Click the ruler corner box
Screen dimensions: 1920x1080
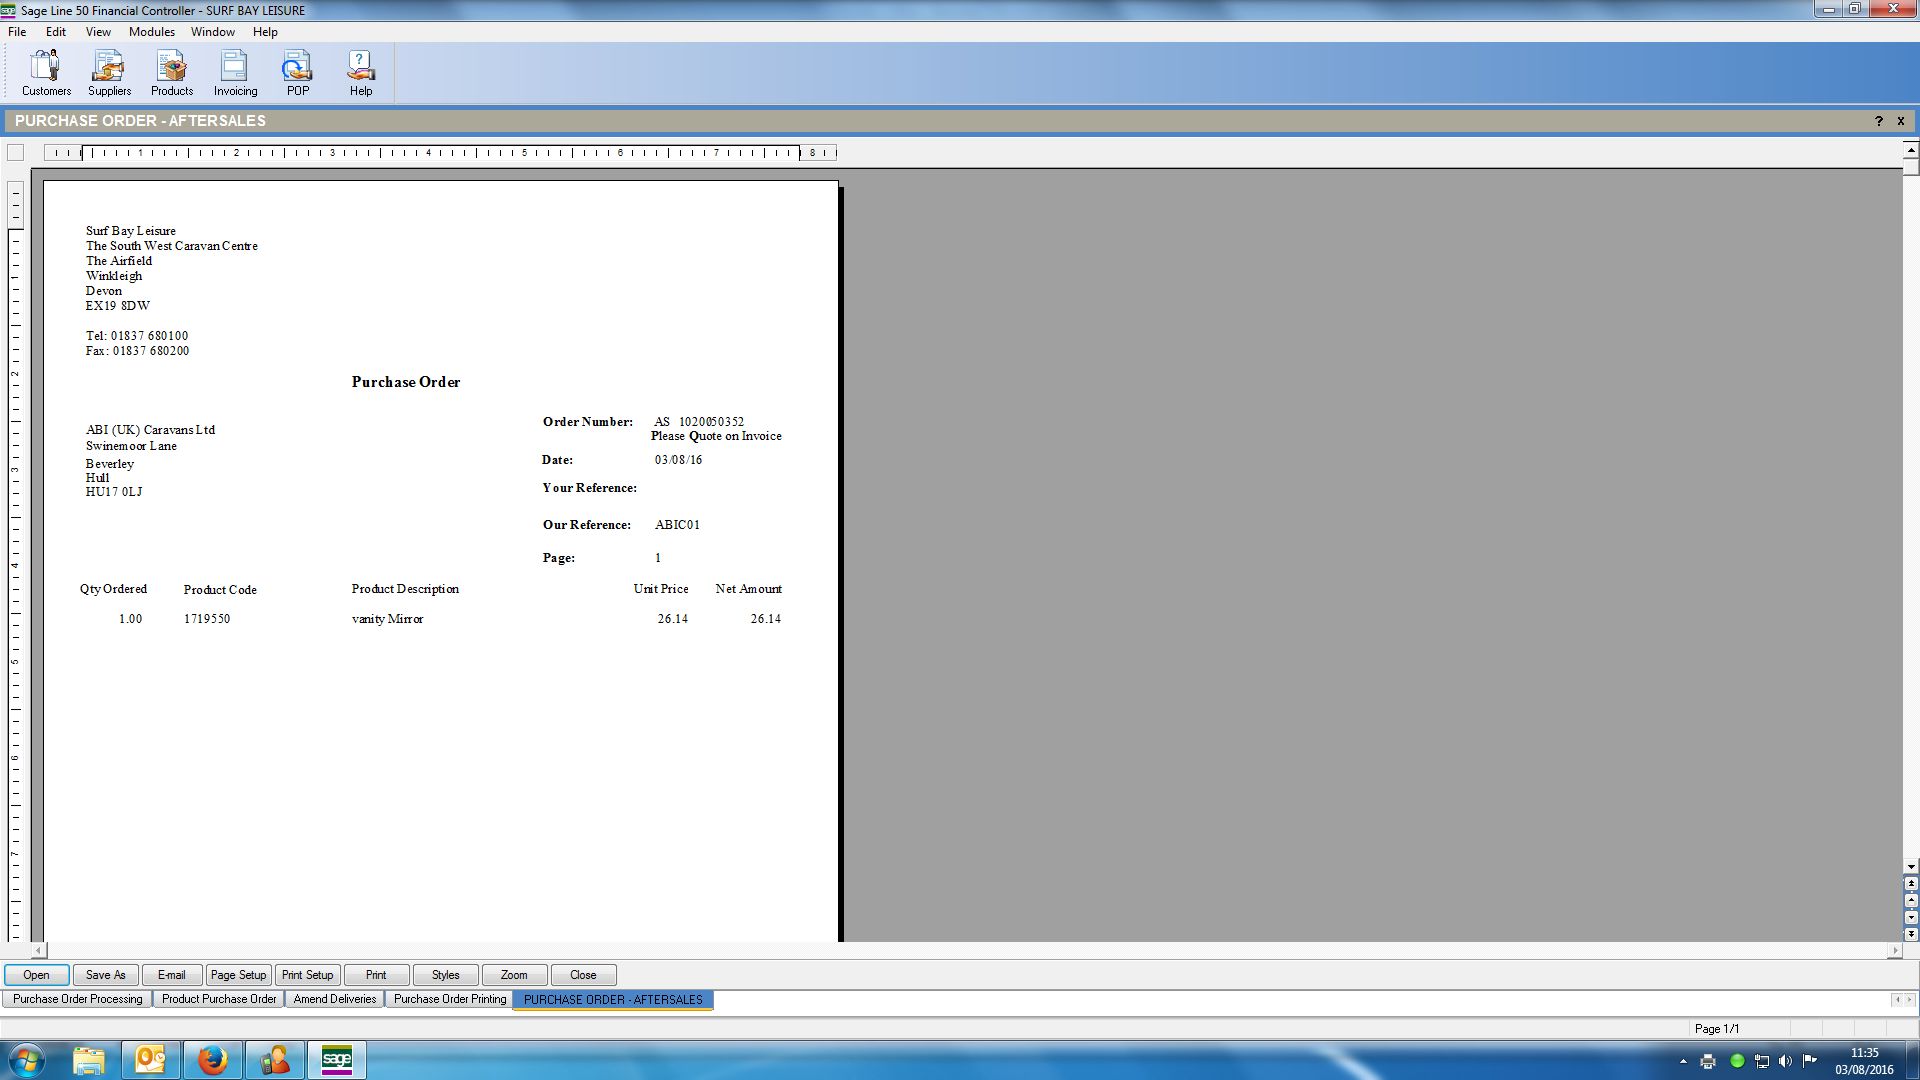(x=16, y=153)
